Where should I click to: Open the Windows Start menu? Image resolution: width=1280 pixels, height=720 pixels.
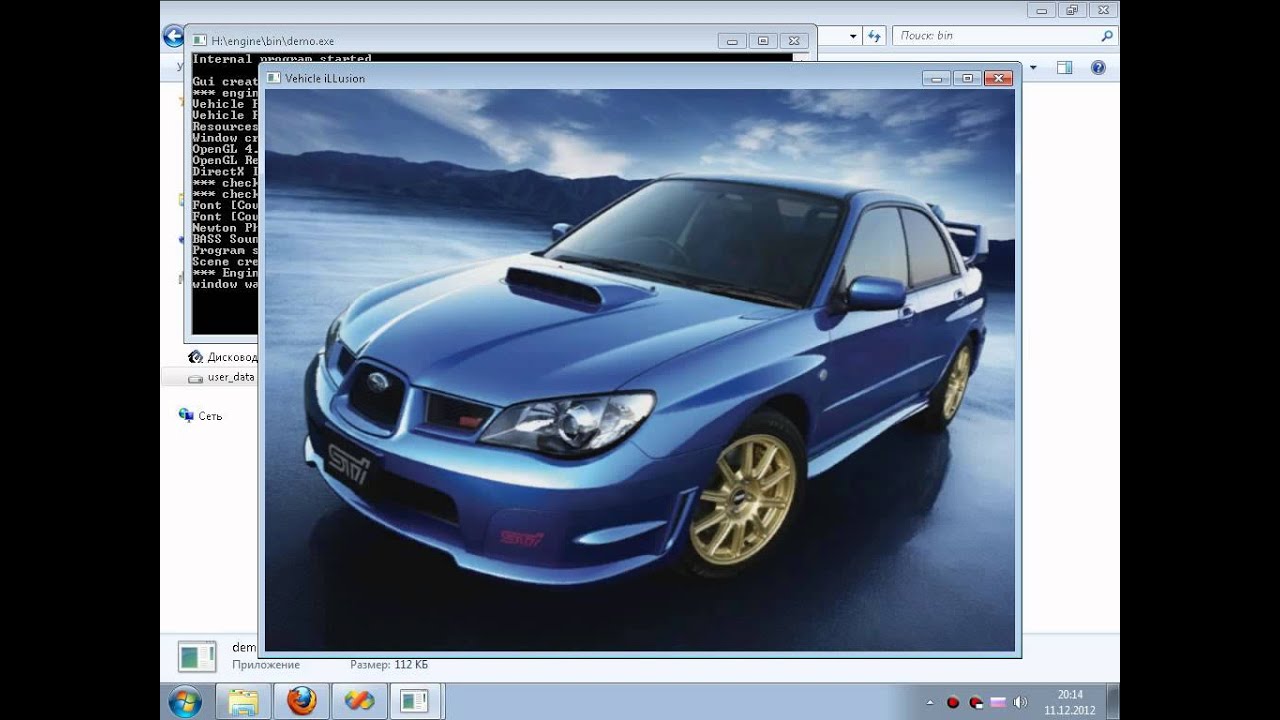tap(185, 701)
